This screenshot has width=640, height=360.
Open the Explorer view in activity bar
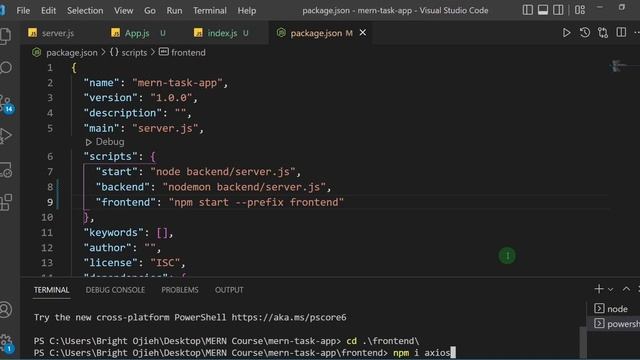(6, 36)
